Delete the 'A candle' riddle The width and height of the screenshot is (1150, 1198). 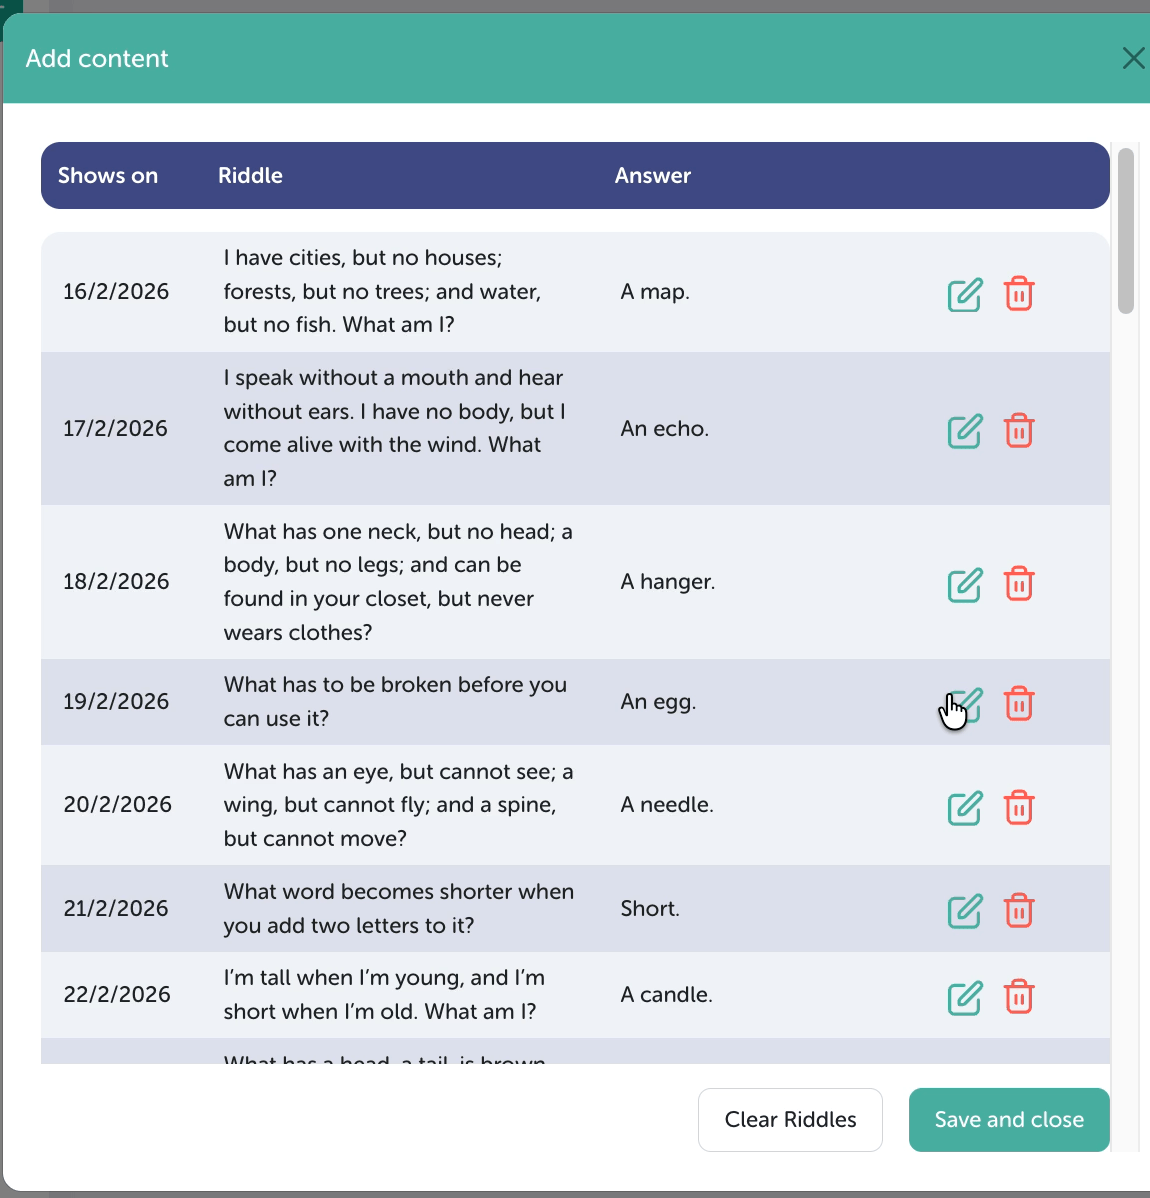[1019, 997]
